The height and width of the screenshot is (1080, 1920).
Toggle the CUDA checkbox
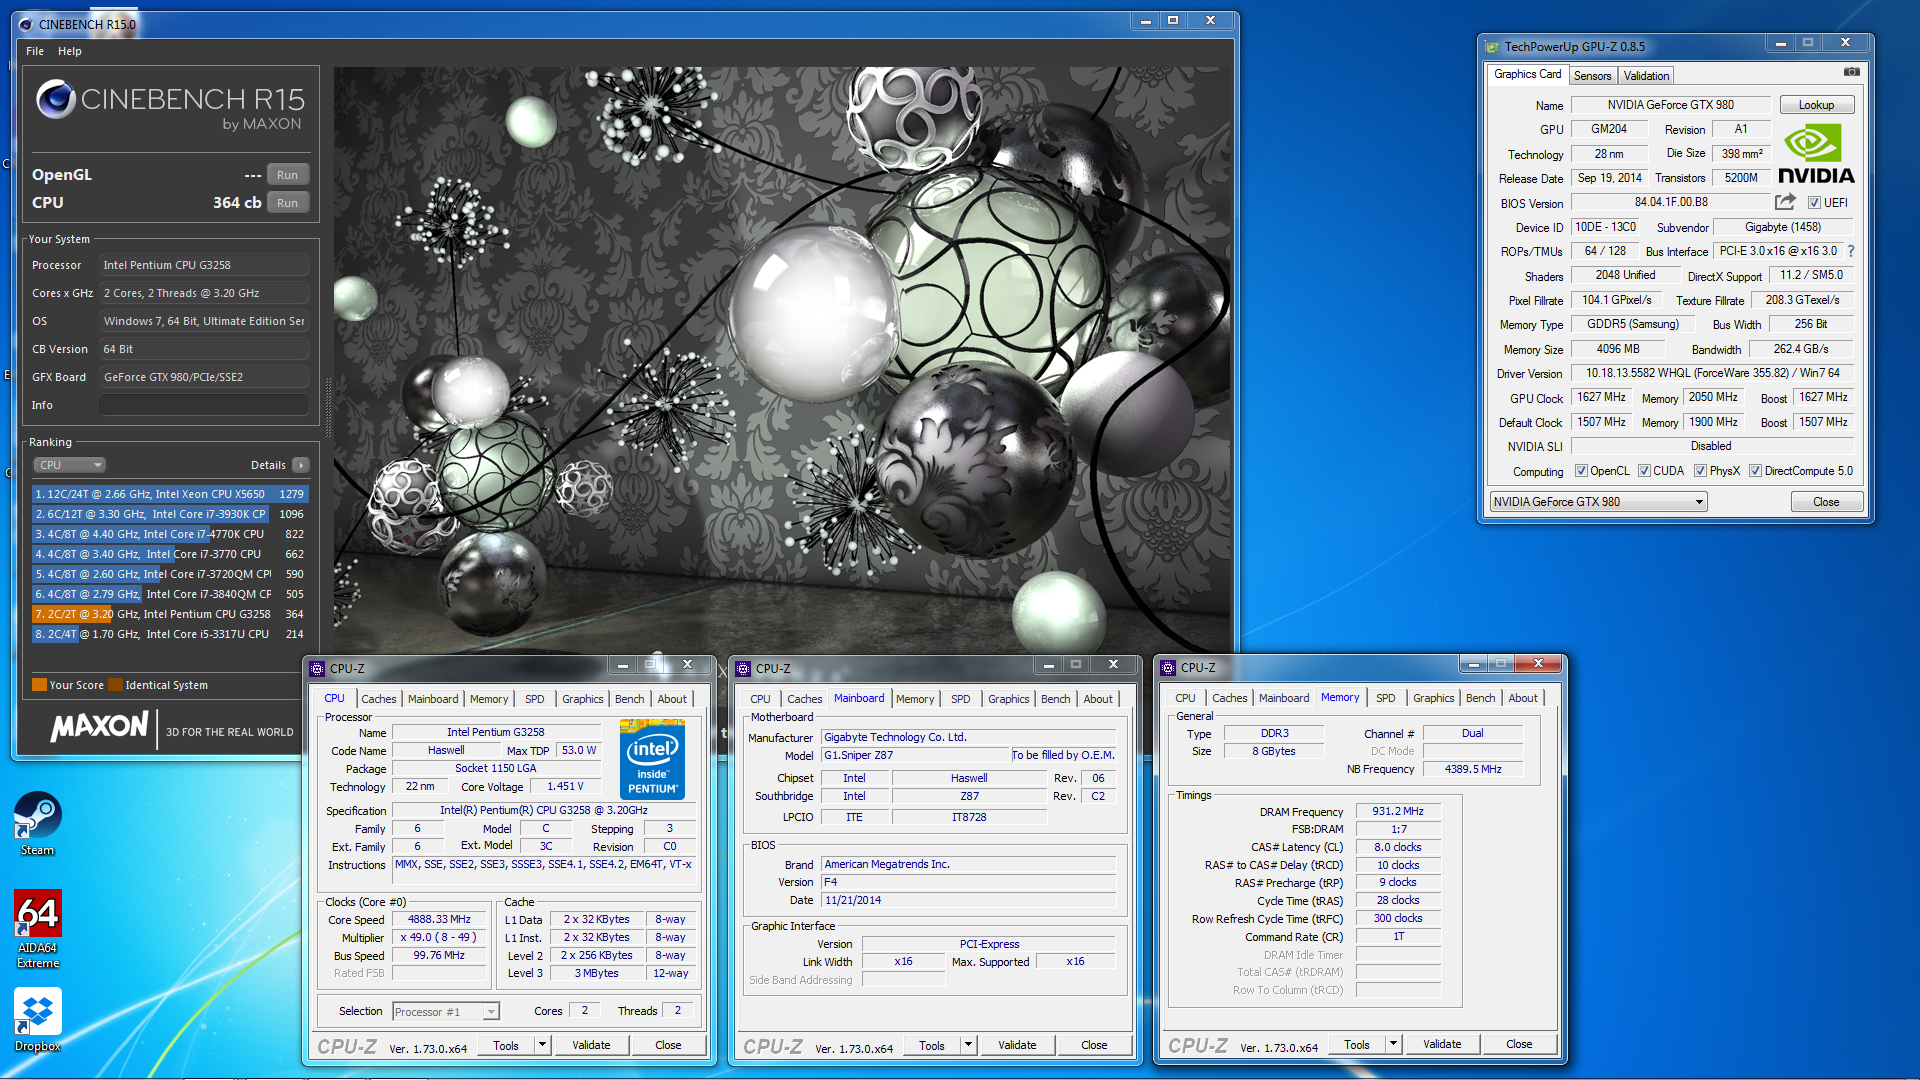click(1644, 471)
